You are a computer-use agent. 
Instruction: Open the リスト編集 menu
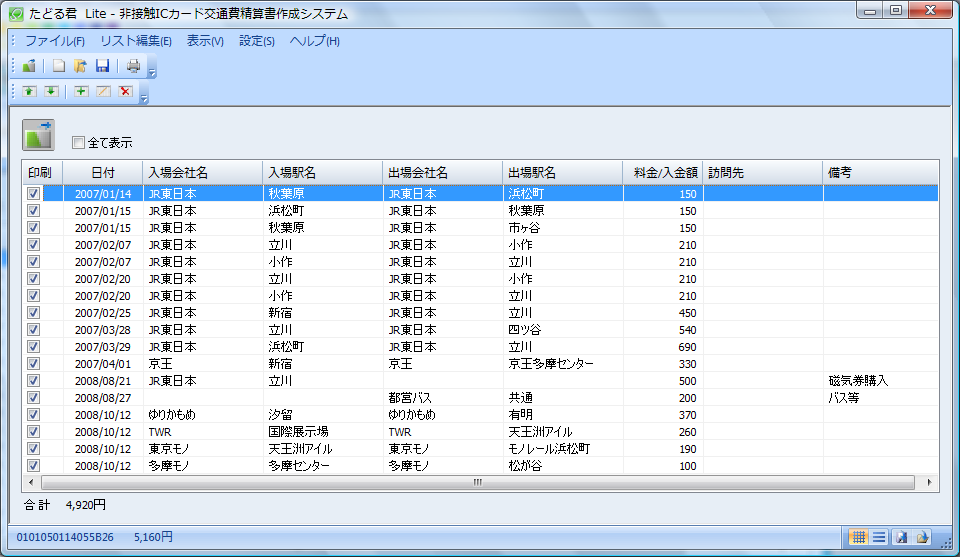click(x=135, y=41)
